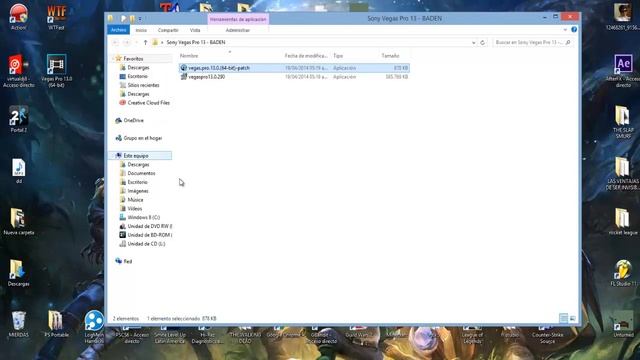Launch the After Effects desktop shortcut
The image size is (640, 360).
[623, 71]
